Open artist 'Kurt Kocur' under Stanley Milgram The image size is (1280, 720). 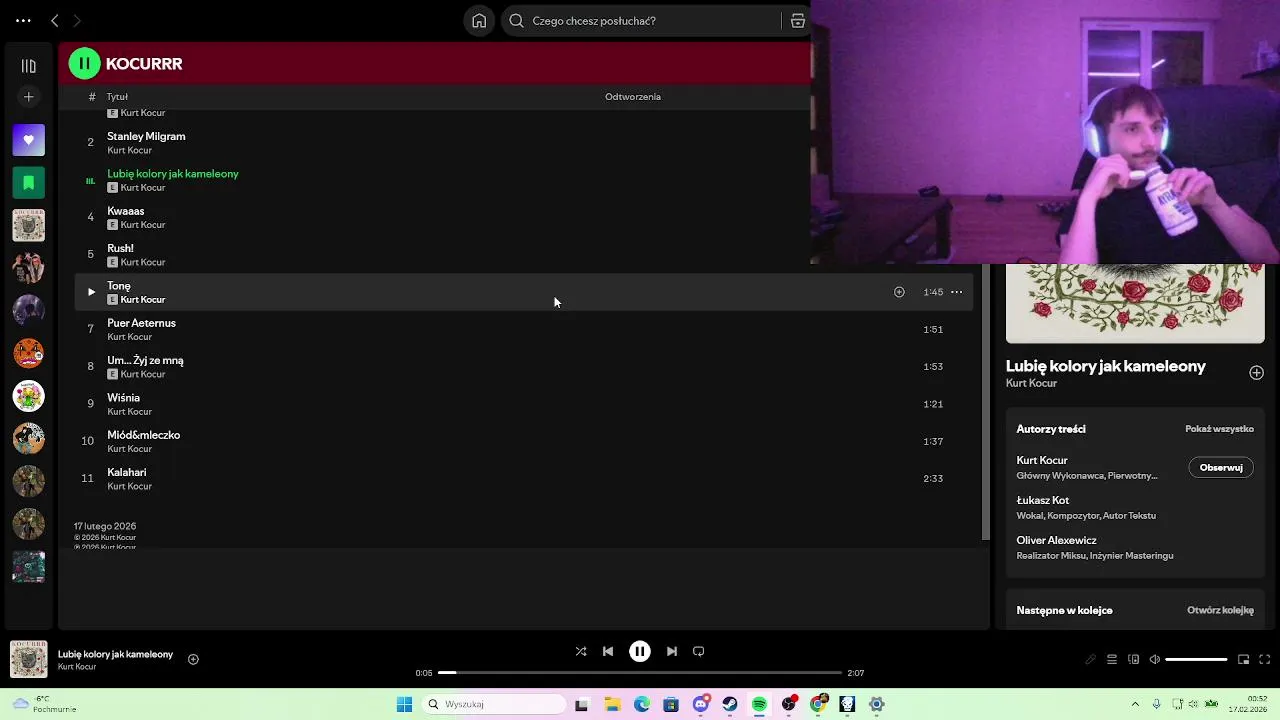[129, 150]
